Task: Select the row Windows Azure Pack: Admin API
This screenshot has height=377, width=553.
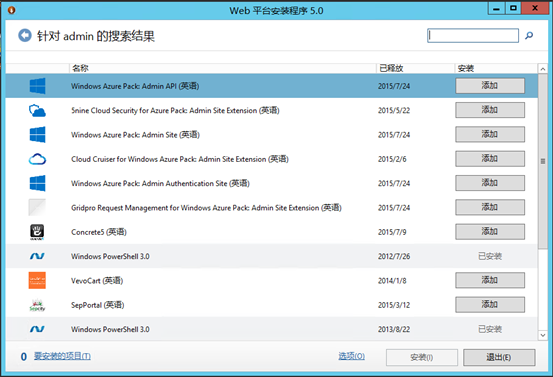Action: (272, 86)
